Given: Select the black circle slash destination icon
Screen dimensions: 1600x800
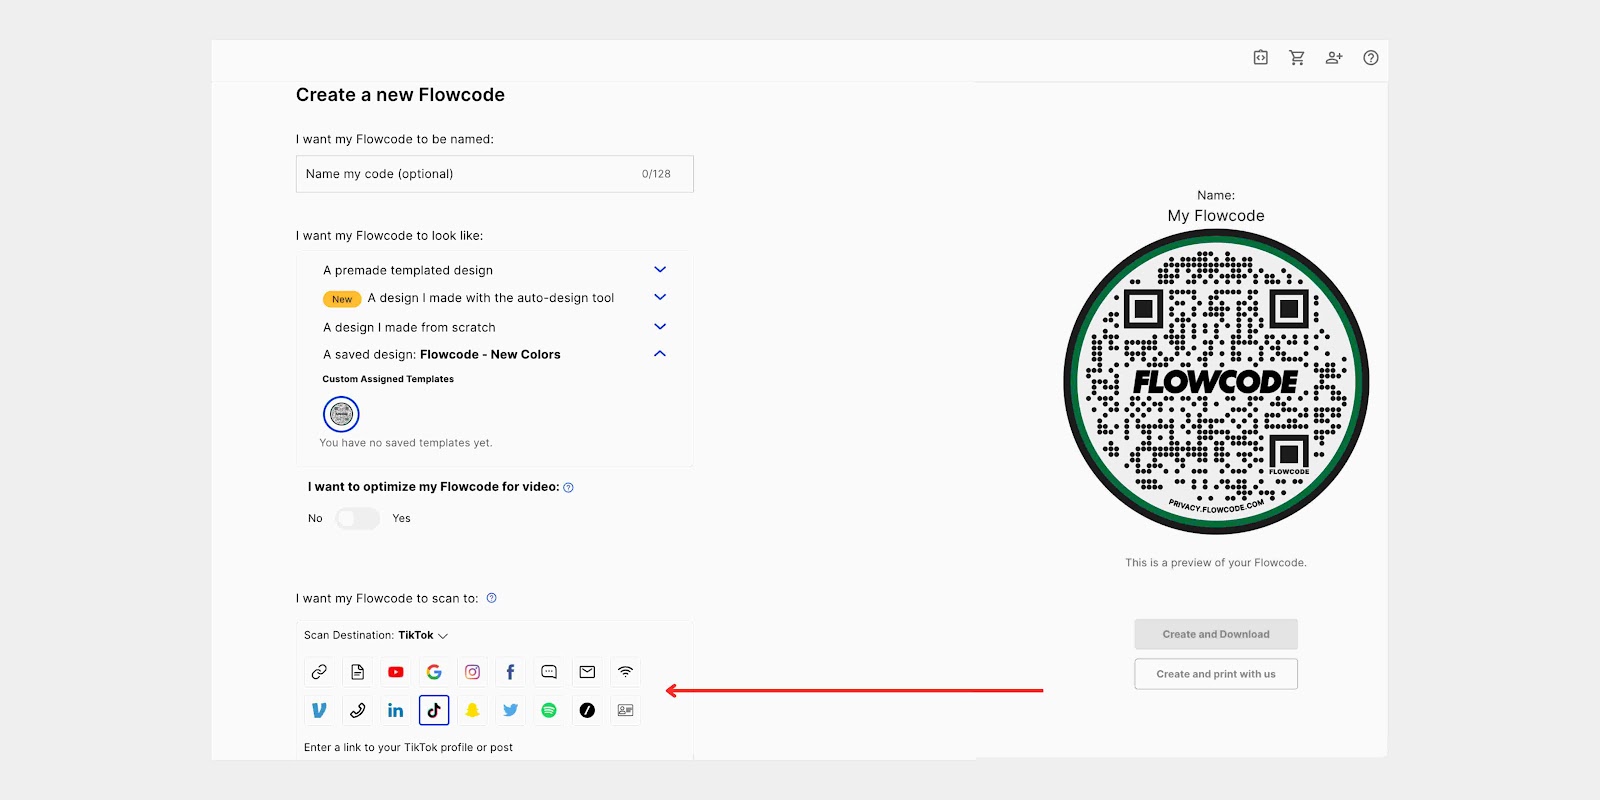Looking at the screenshot, I should [587, 710].
